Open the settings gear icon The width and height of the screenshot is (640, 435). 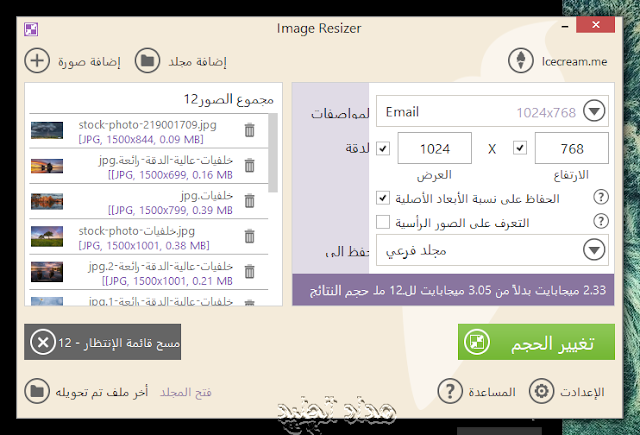(541, 391)
